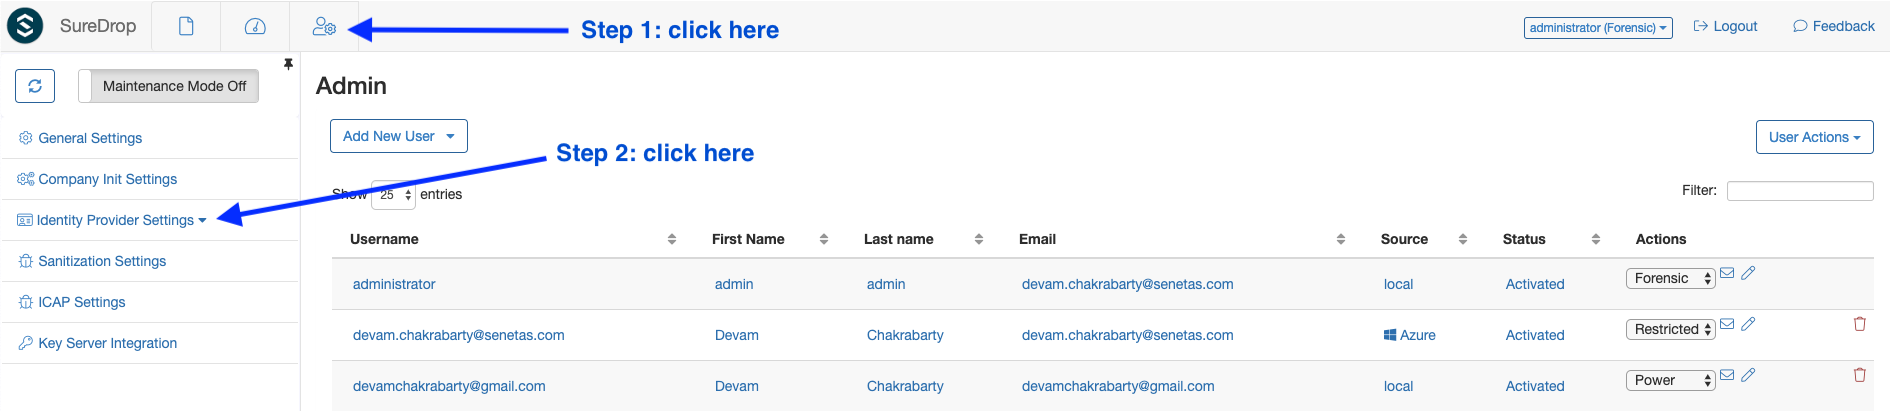Image resolution: width=1890 pixels, height=411 pixels.
Task: Click the email icon in administrator row
Action: click(1727, 273)
